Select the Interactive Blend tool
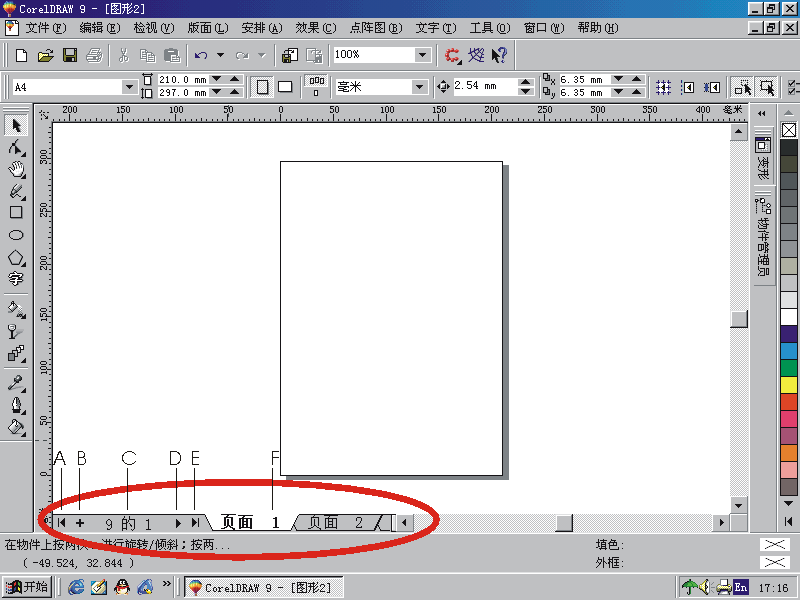This screenshot has height=600, width=800. click(x=16, y=354)
